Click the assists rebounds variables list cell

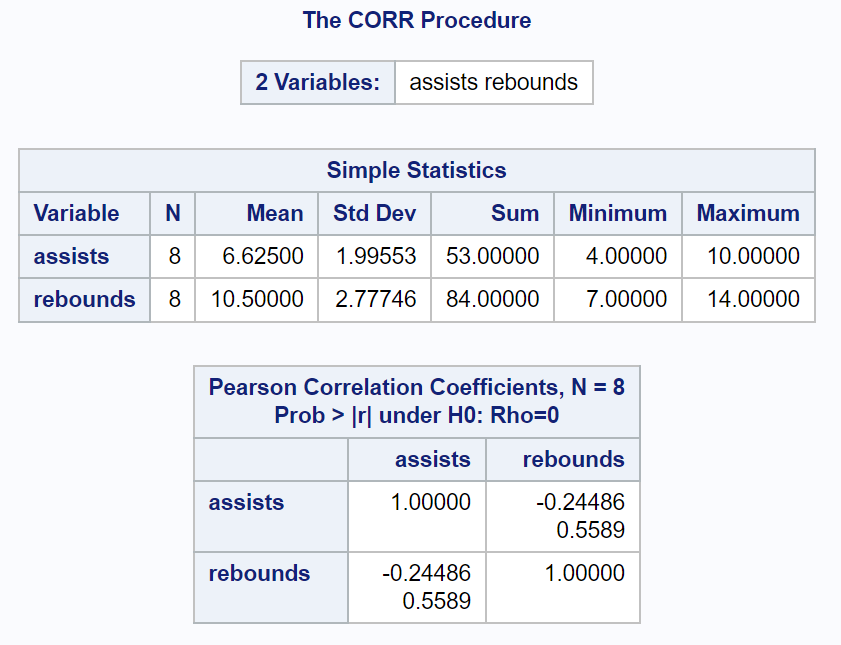click(x=493, y=83)
